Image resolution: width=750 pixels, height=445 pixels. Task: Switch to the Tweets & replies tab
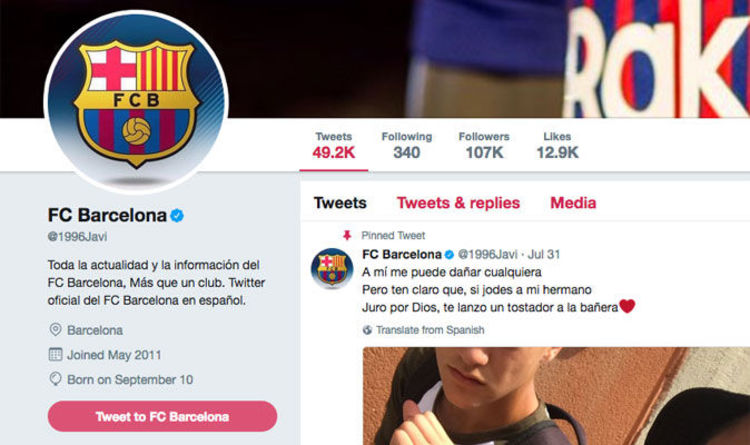coord(458,203)
